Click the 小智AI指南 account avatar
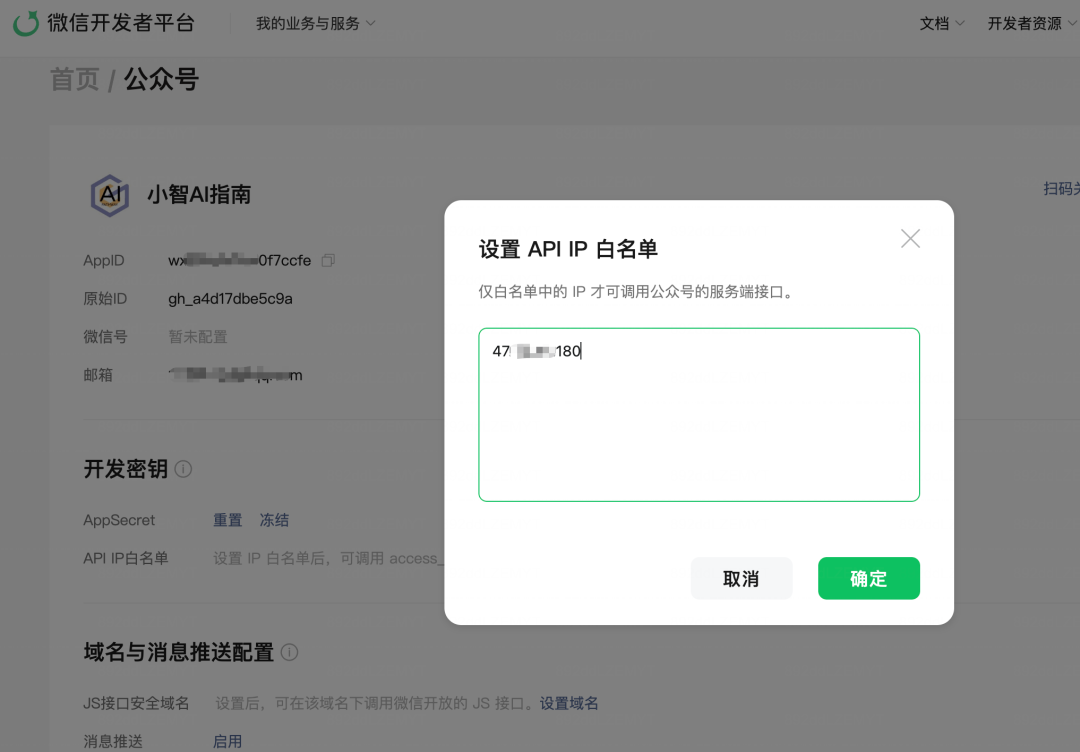1080x752 pixels. point(110,195)
